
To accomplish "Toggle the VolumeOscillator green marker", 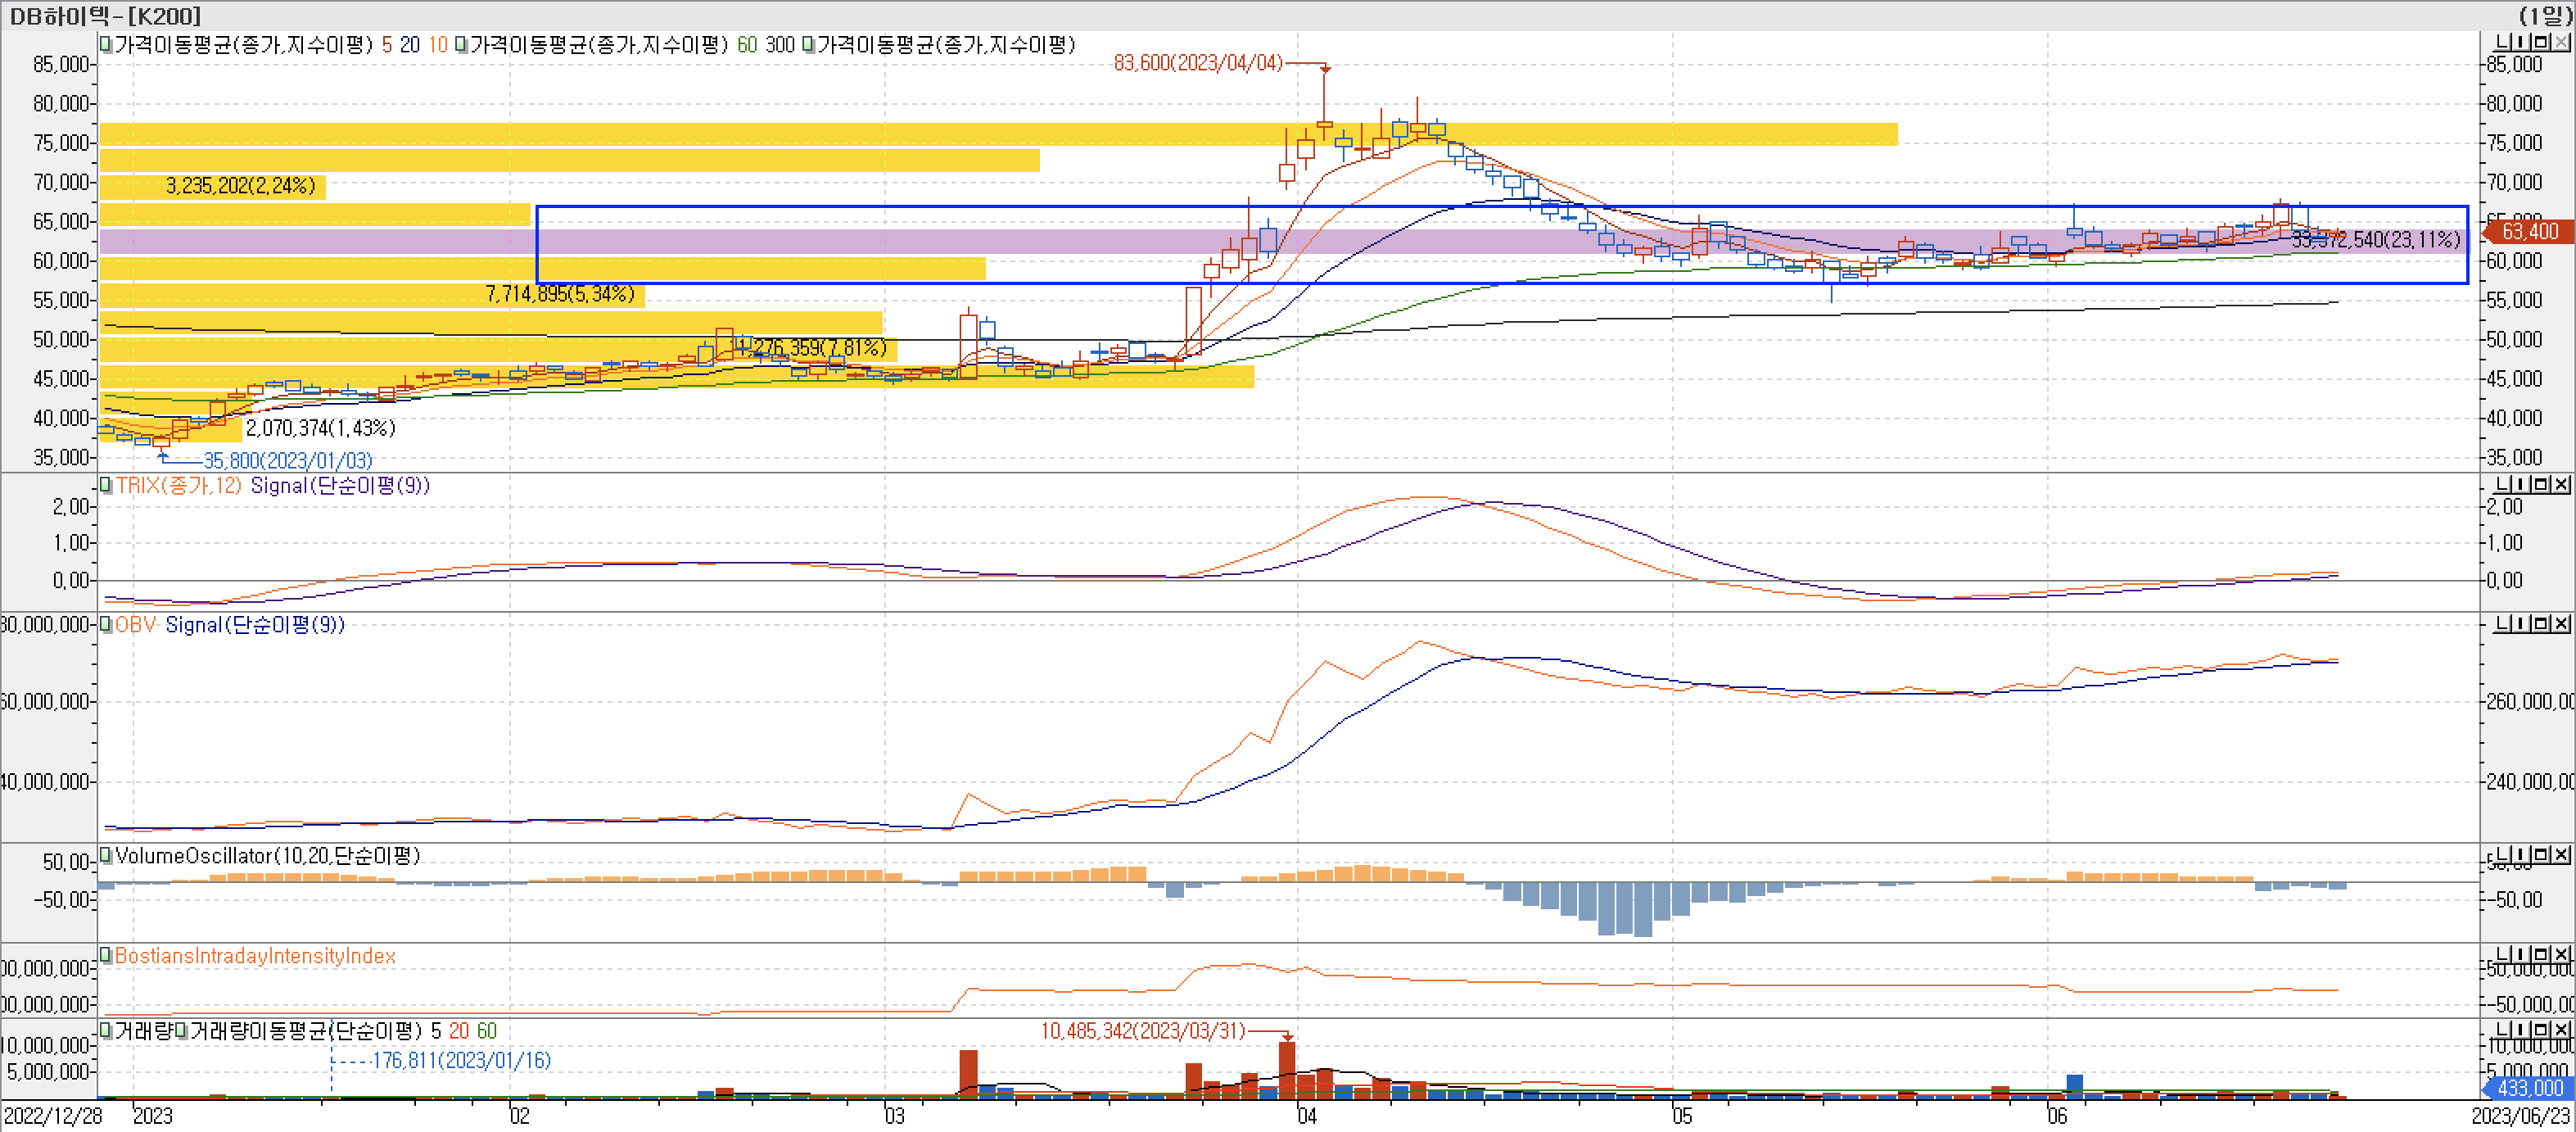I will (x=105, y=856).
